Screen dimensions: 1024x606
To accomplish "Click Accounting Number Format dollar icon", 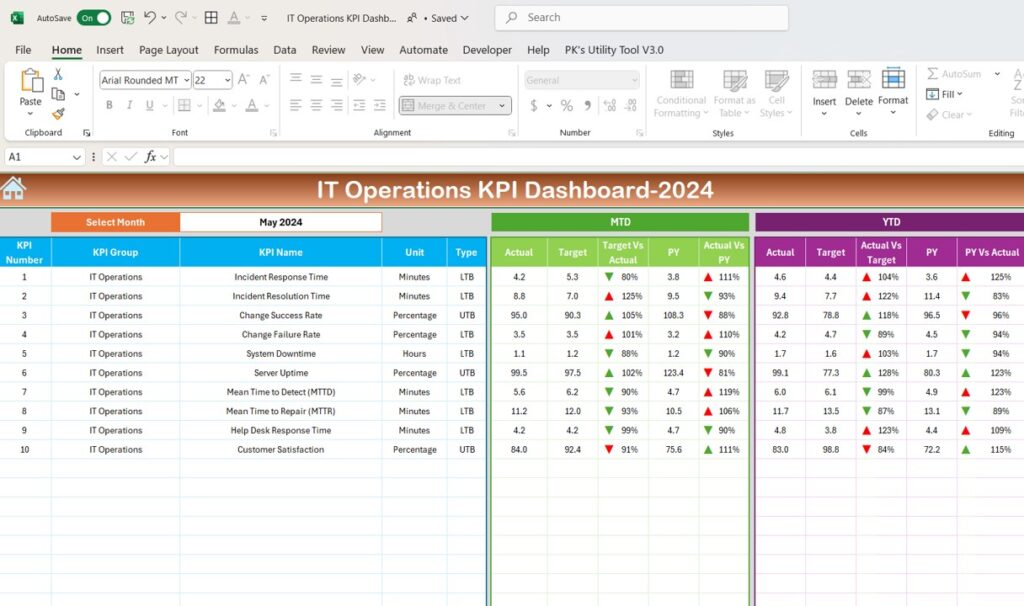I will click(534, 105).
